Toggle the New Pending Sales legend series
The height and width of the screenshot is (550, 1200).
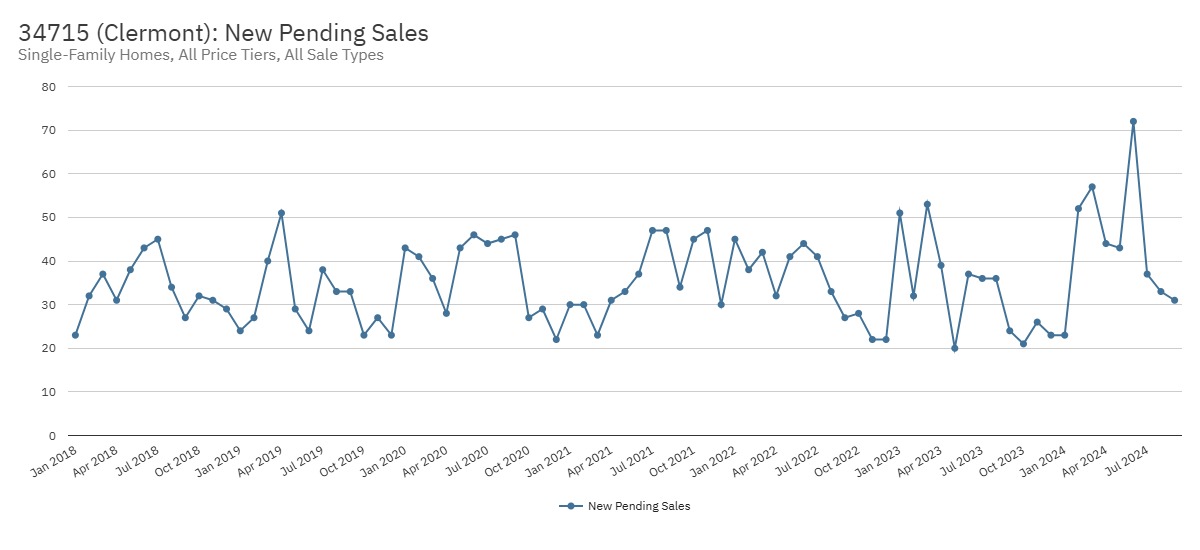click(639, 506)
